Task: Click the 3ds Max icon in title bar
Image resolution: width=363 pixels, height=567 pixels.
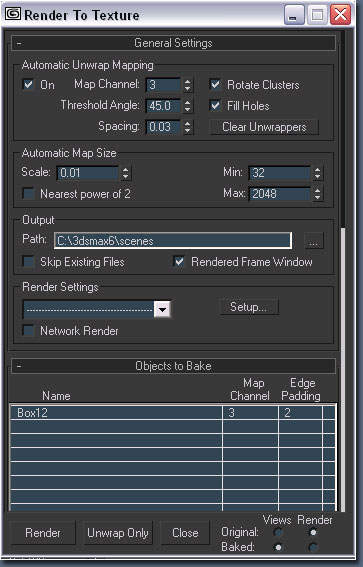Action: (13, 14)
